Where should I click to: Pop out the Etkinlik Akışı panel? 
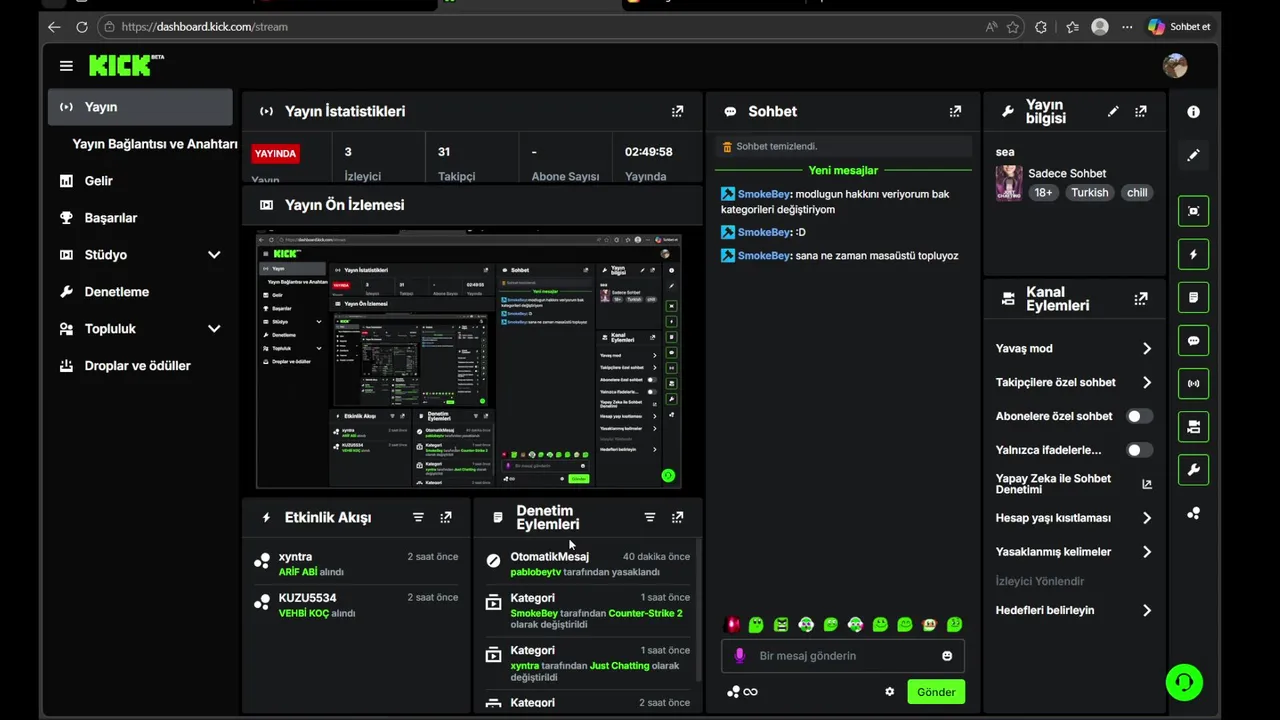[446, 518]
